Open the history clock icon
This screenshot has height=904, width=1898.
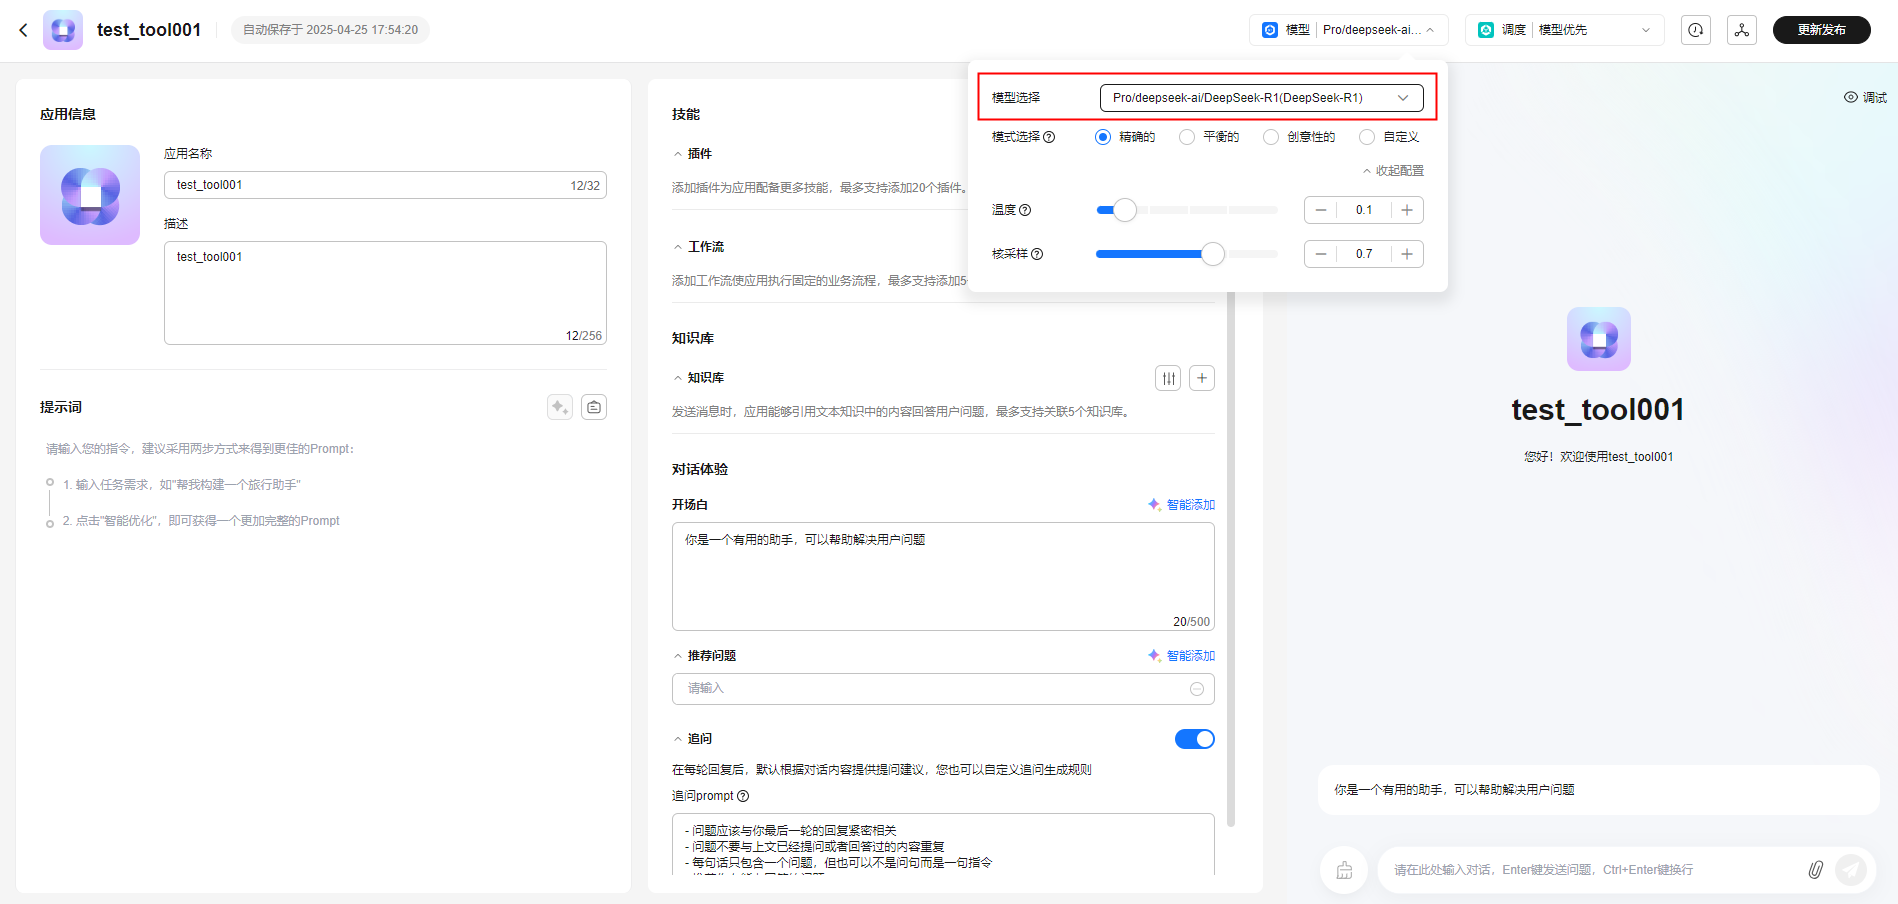coord(1696,30)
